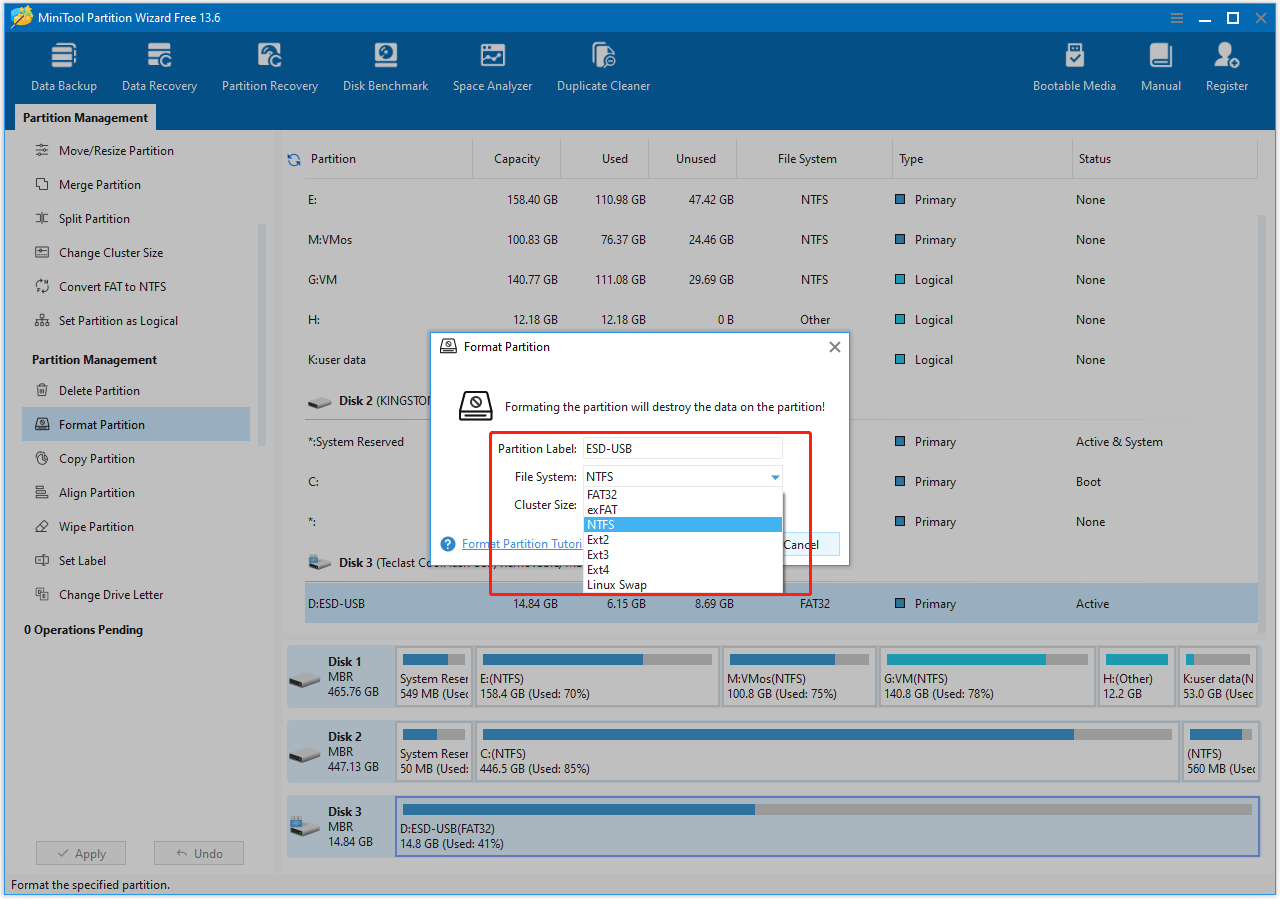Open Partition Recovery
Viewport: 1280px width, 899px height.
click(x=269, y=64)
